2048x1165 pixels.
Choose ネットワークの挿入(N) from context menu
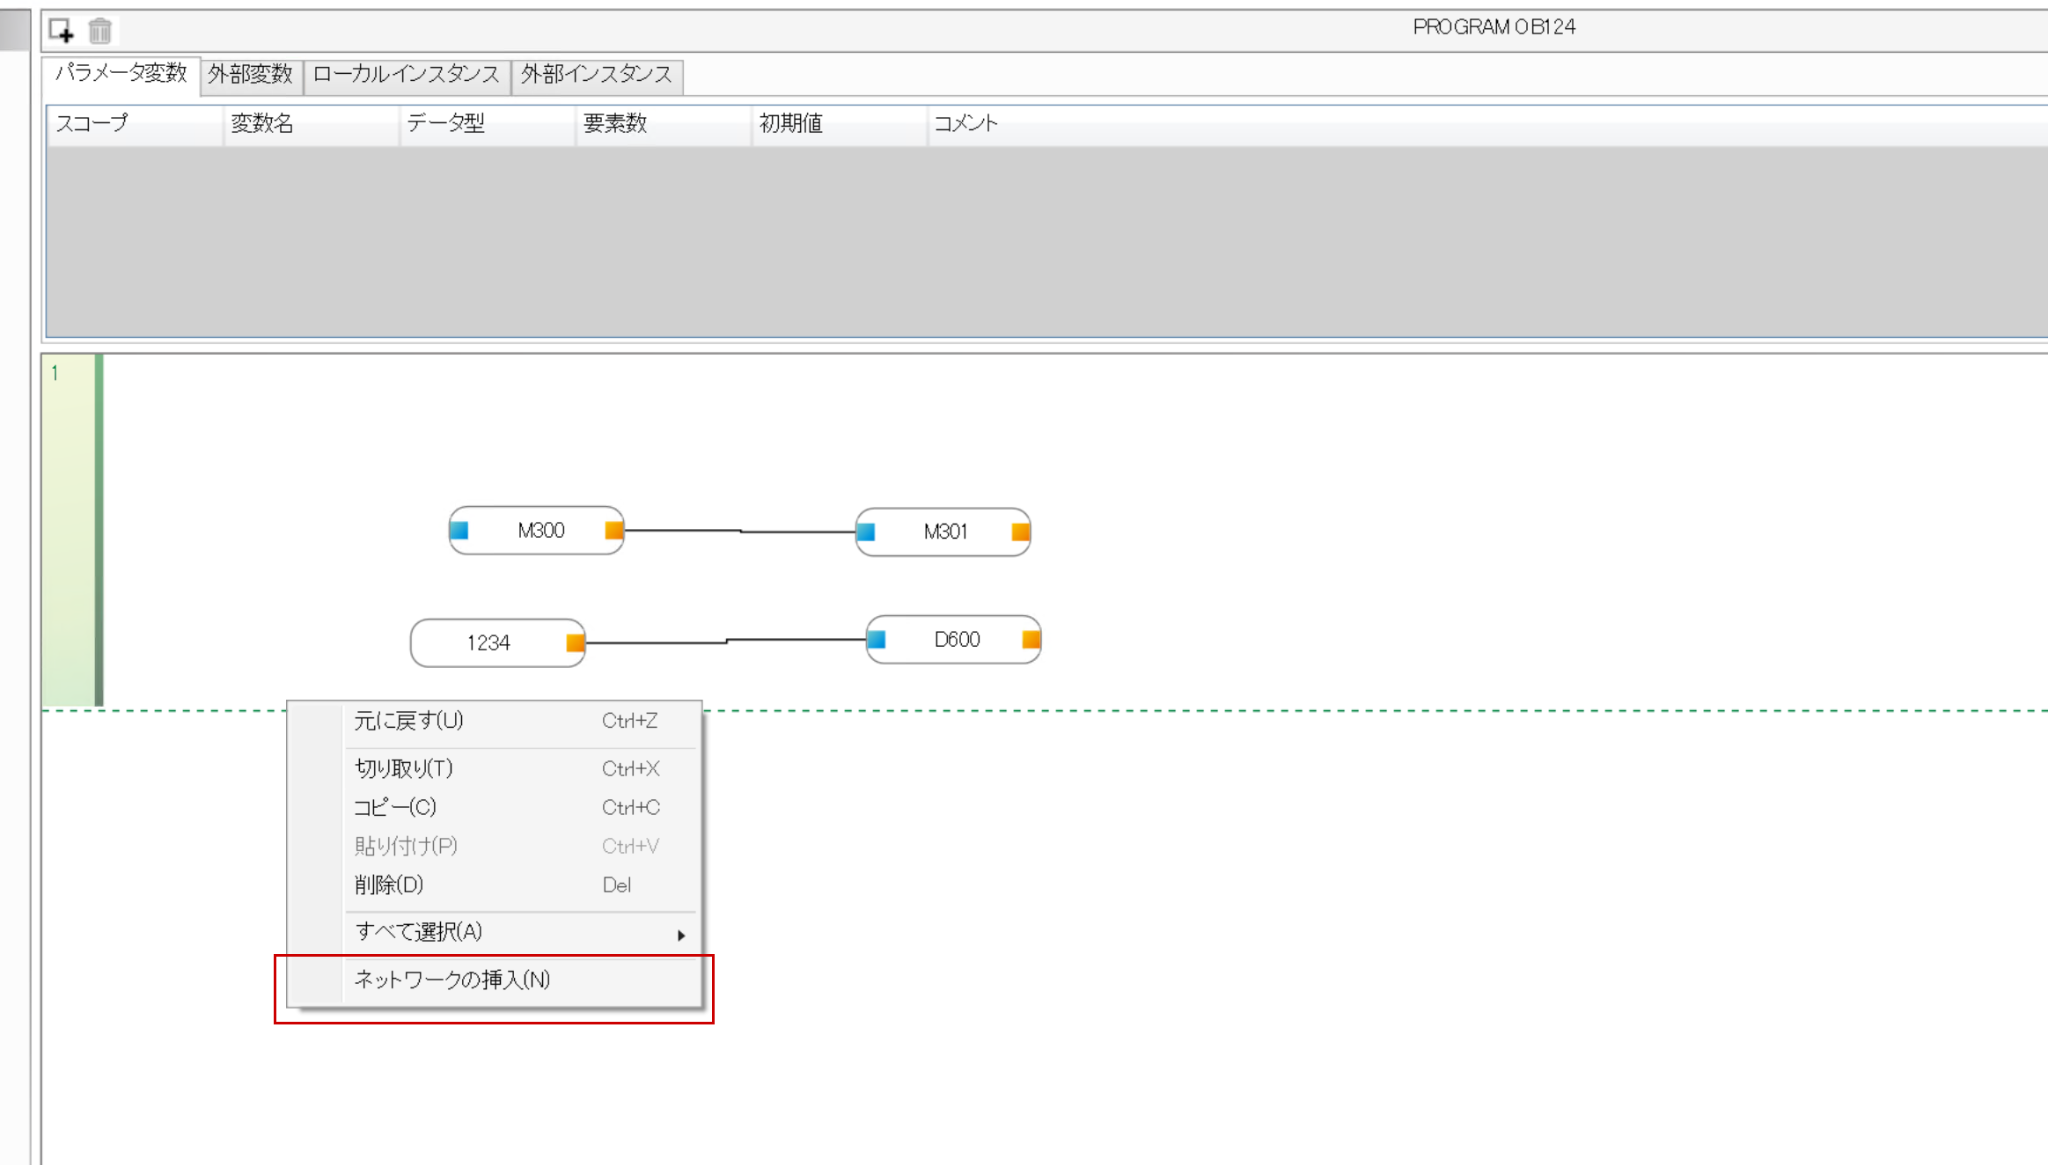[452, 980]
